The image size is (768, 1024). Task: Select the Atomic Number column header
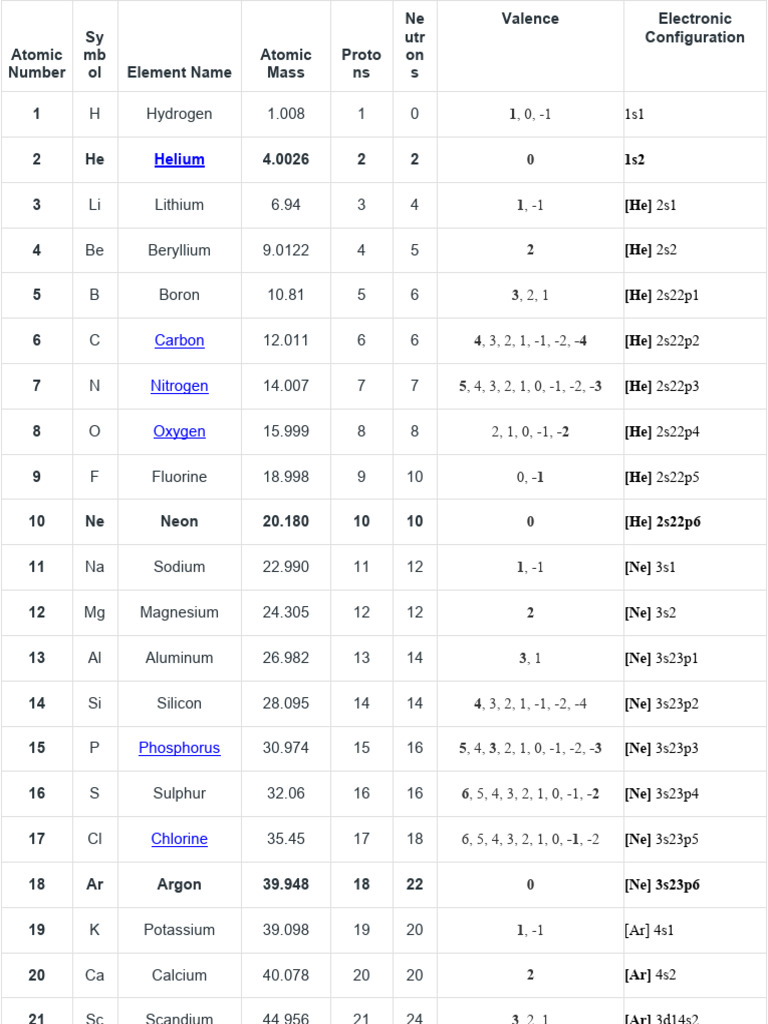tap(37, 63)
